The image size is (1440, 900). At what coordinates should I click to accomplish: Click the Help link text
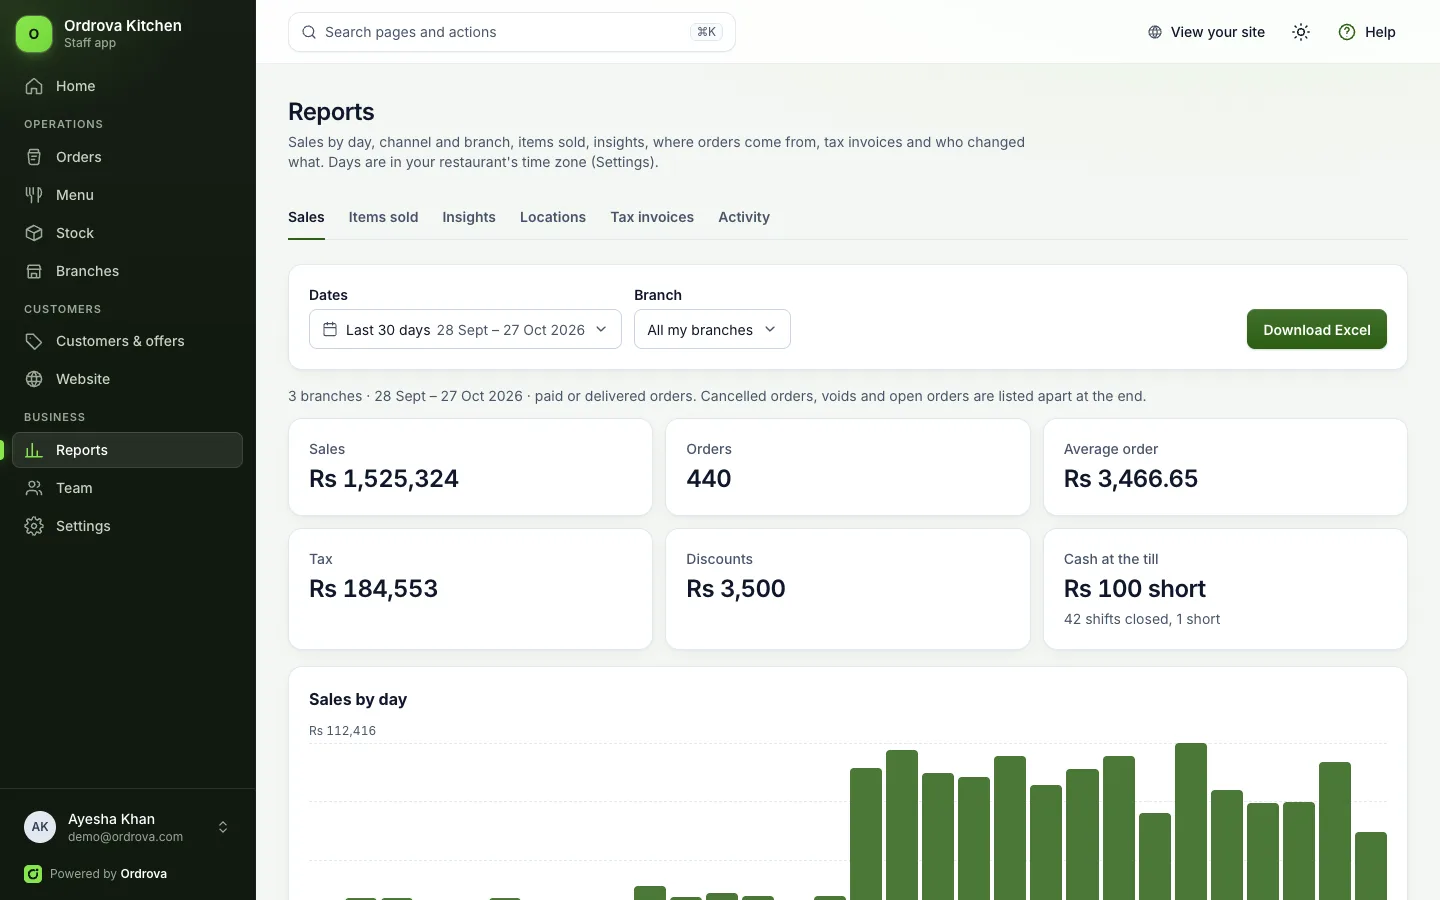[x=1380, y=32]
